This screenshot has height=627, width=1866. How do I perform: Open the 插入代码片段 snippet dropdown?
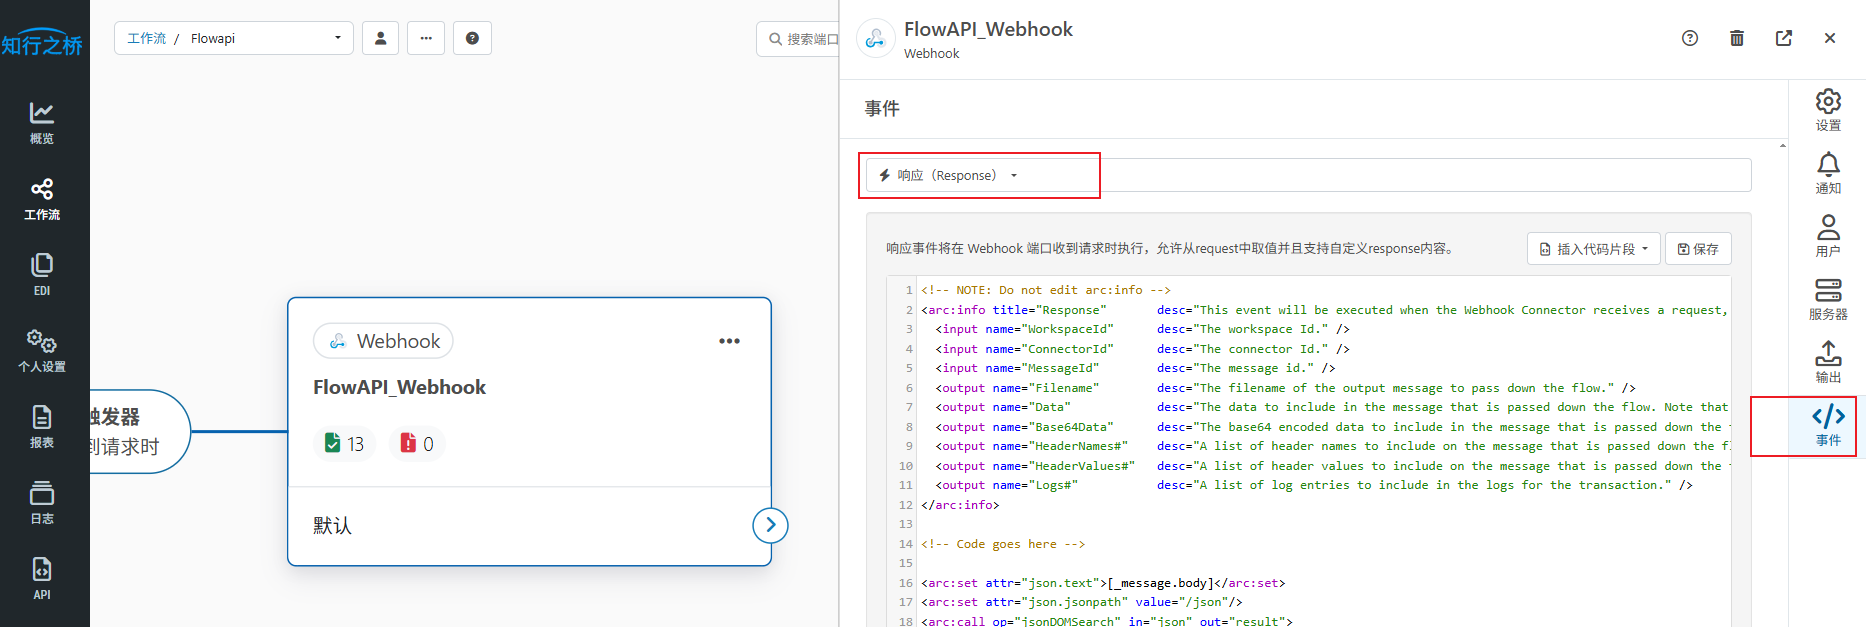pos(1593,249)
